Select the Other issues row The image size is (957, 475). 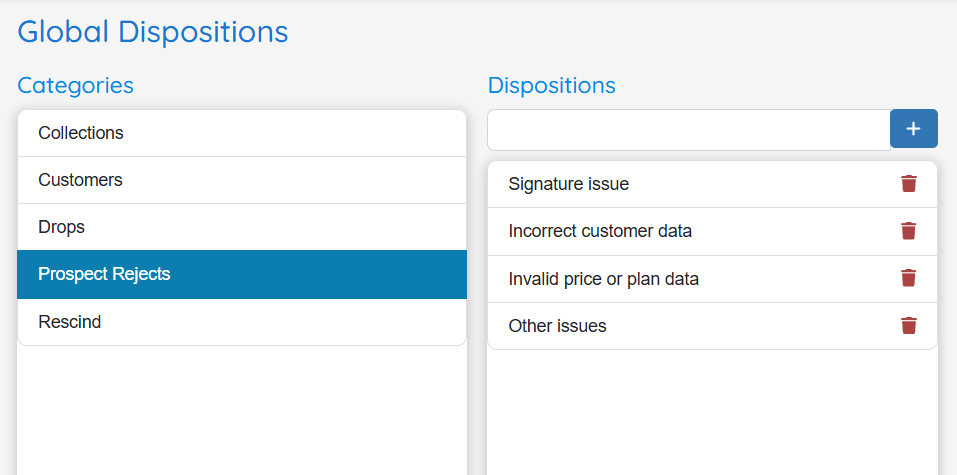pos(712,326)
